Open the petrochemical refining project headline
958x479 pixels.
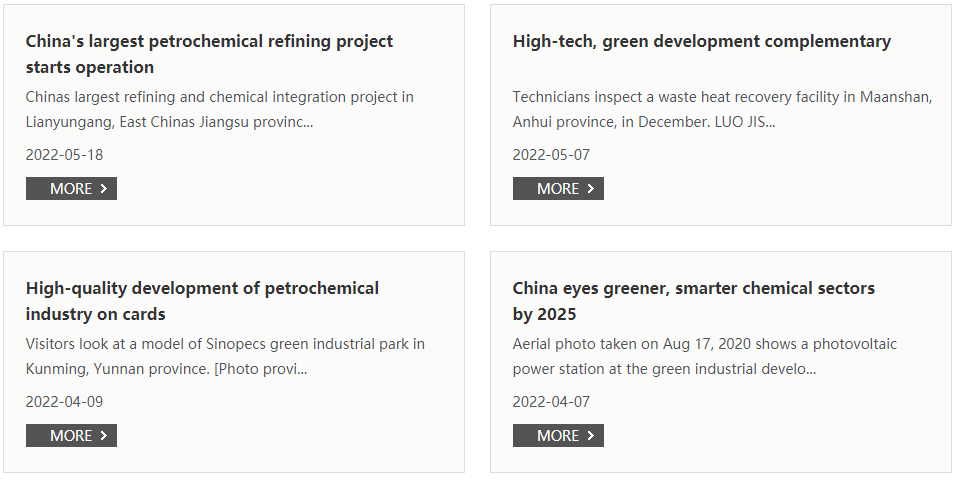coord(209,54)
